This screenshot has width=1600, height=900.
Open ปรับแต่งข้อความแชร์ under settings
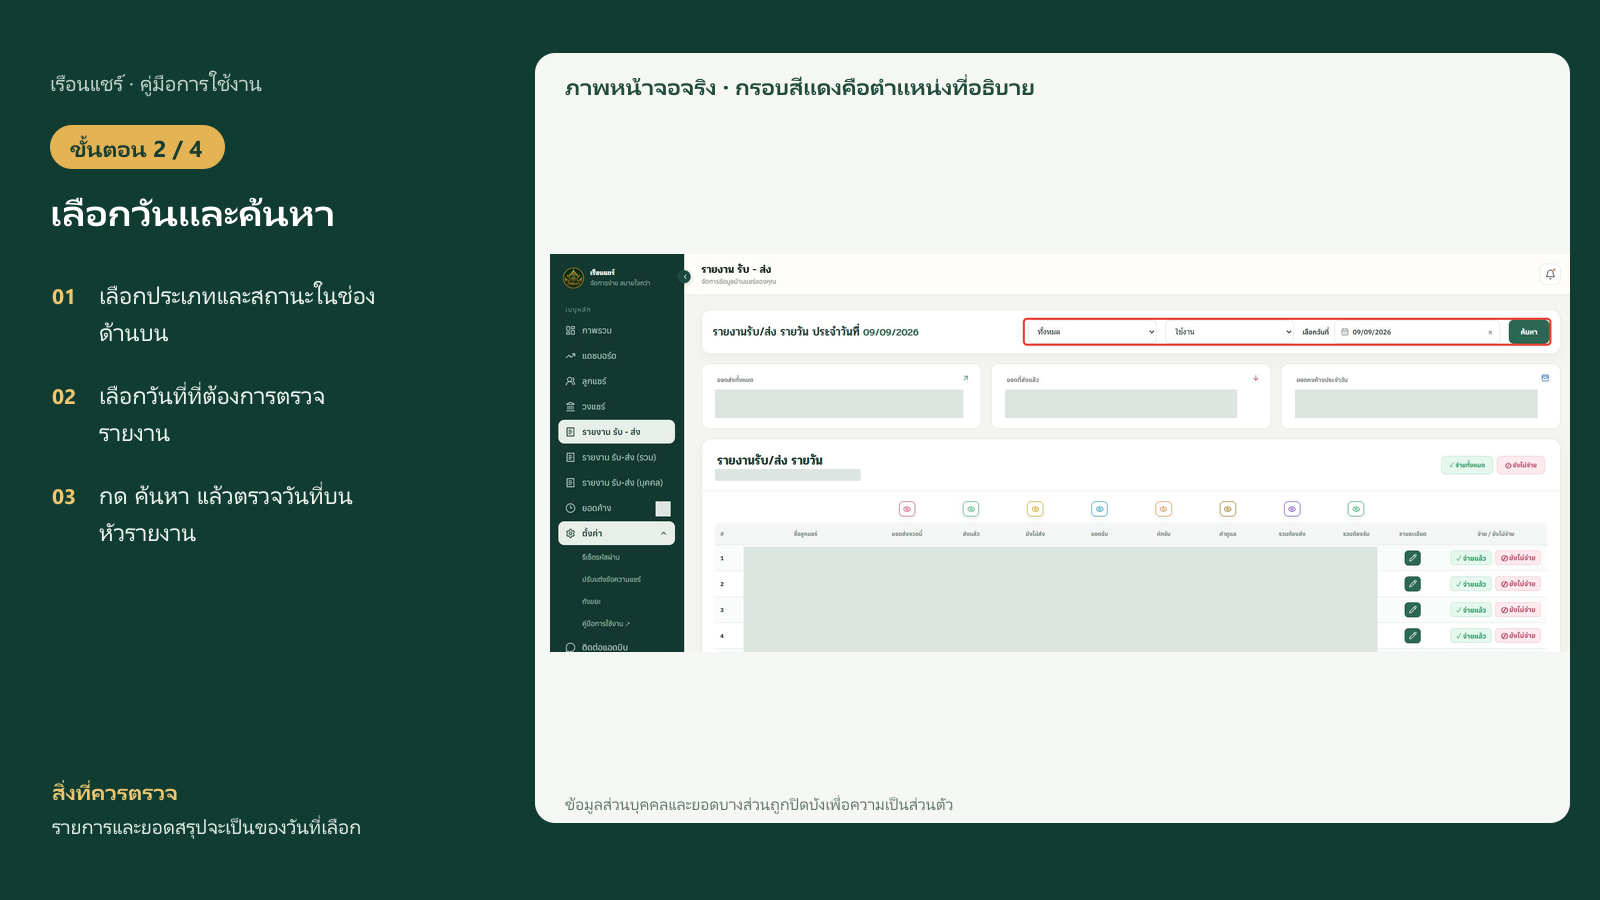tap(611, 579)
